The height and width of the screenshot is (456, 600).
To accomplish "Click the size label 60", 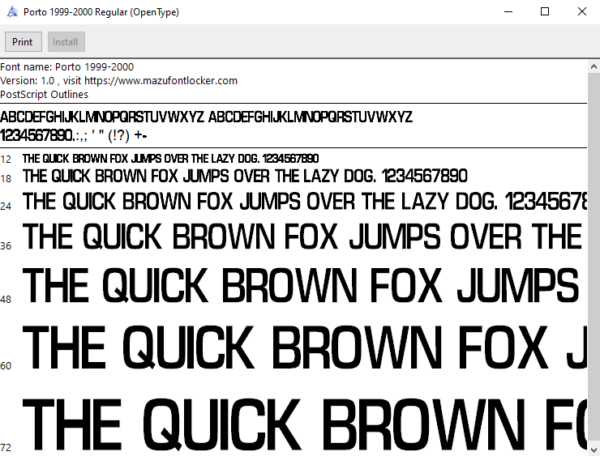I will pyautogui.click(x=6, y=366).
